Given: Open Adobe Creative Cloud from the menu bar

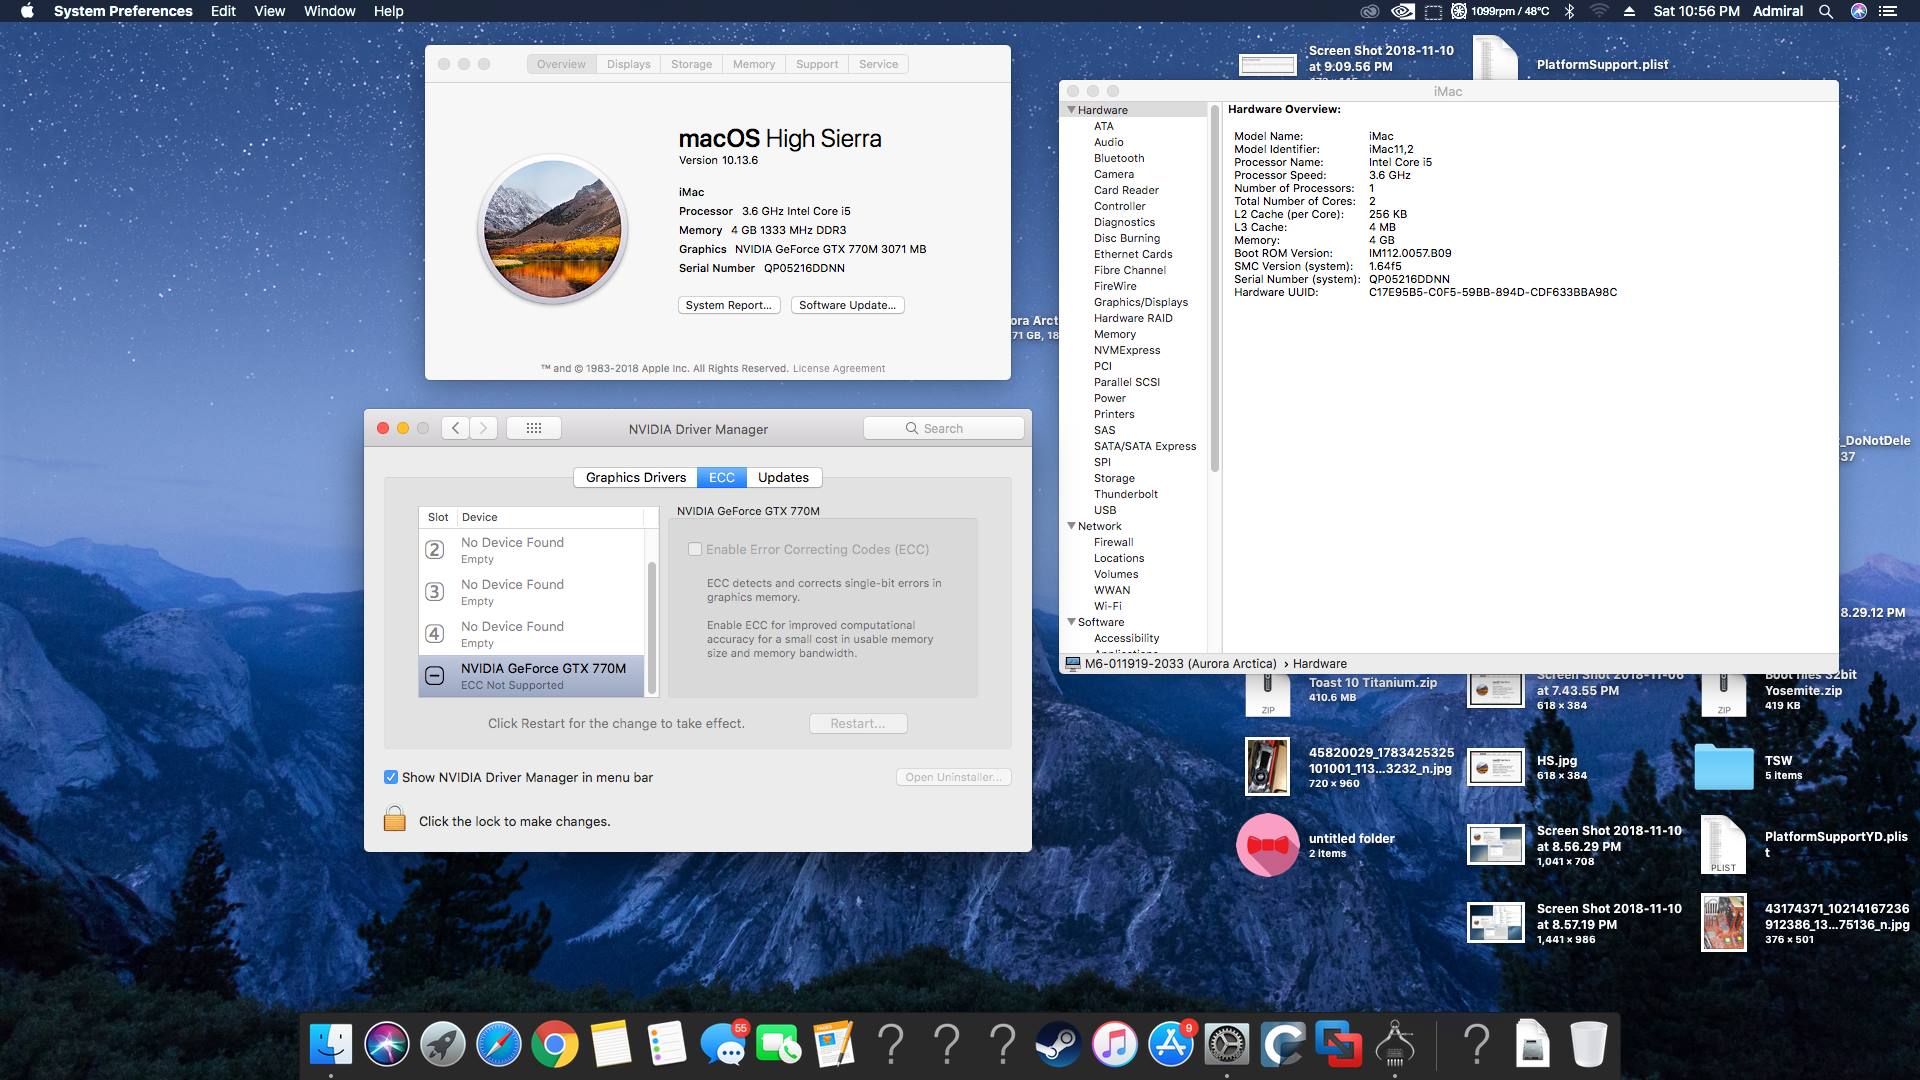Looking at the screenshot, I should [1368, 11].
